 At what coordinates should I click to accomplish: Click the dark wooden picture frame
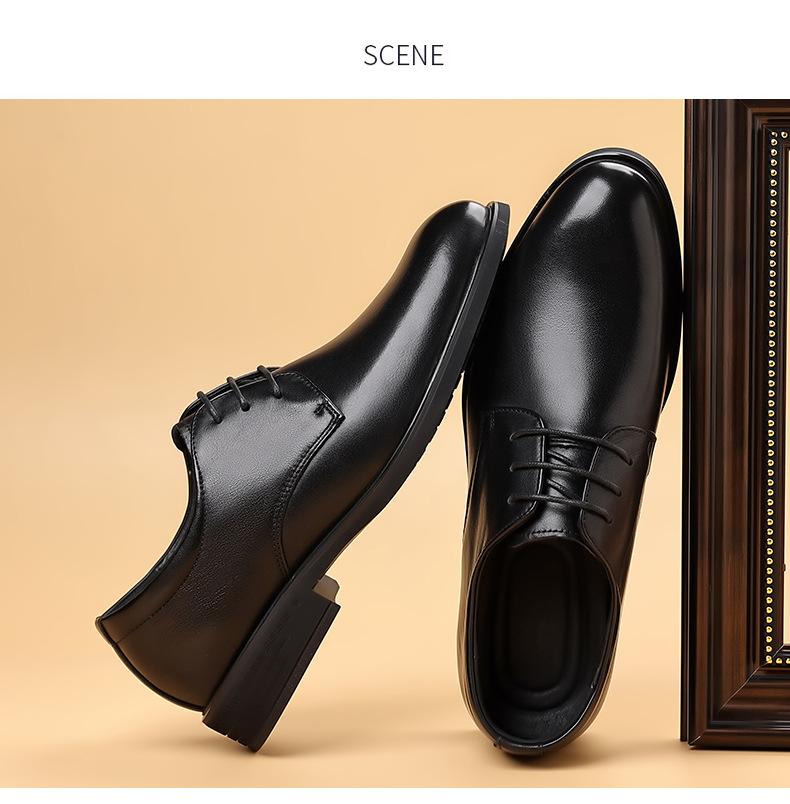point(737,420)
